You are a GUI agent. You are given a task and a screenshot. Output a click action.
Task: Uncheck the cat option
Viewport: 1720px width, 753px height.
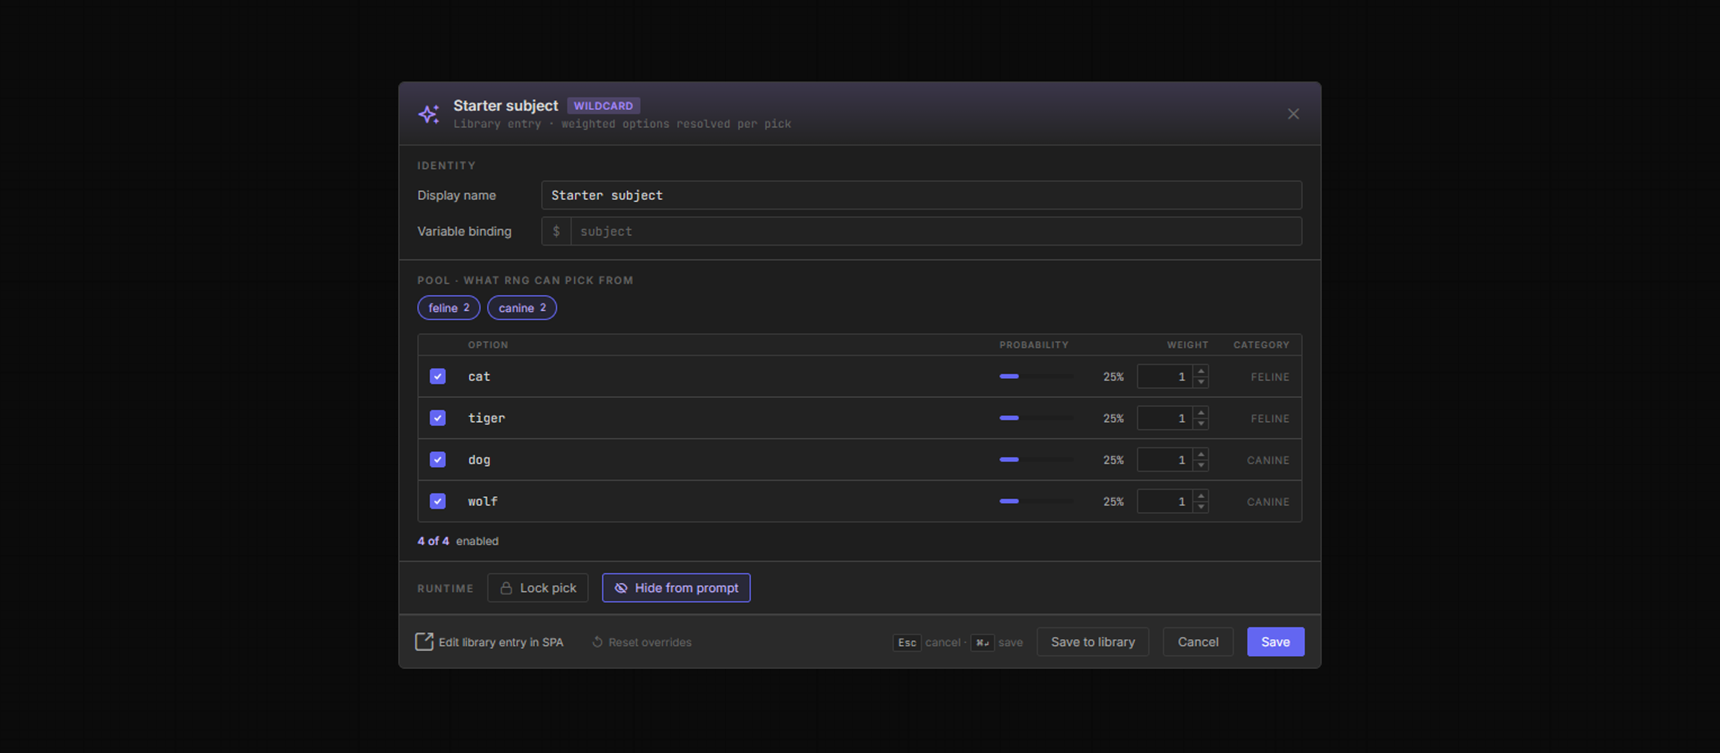click(438, 377)
